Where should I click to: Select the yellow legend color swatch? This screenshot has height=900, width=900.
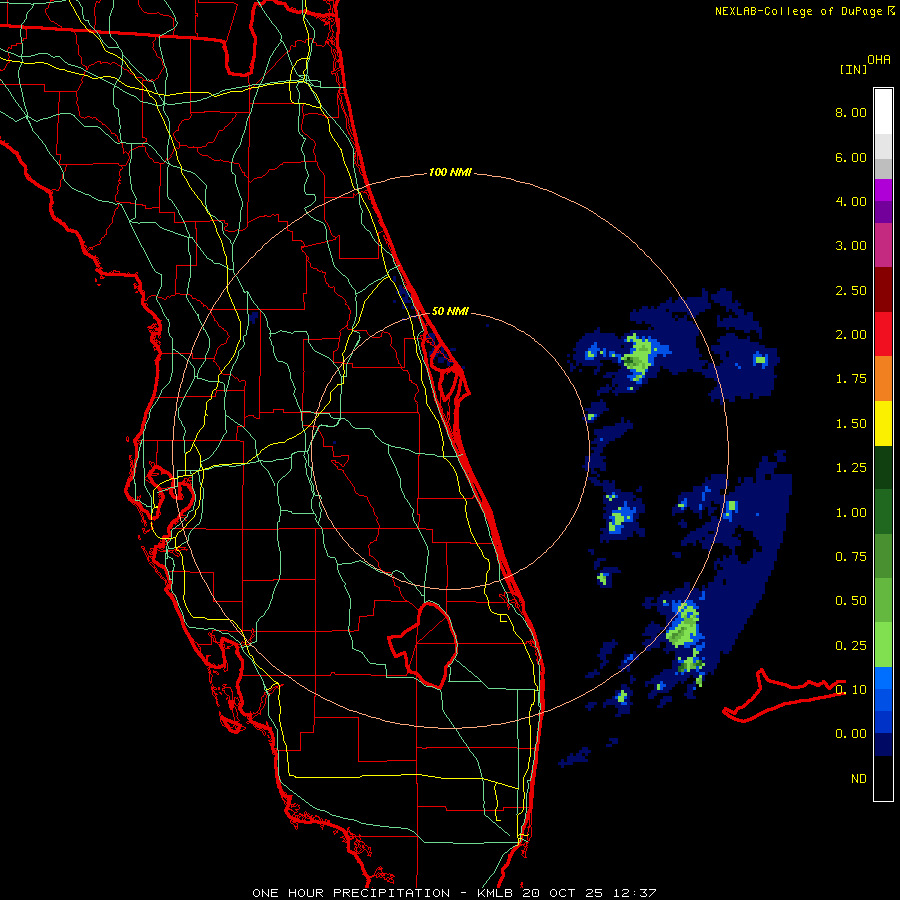(883, 423)
